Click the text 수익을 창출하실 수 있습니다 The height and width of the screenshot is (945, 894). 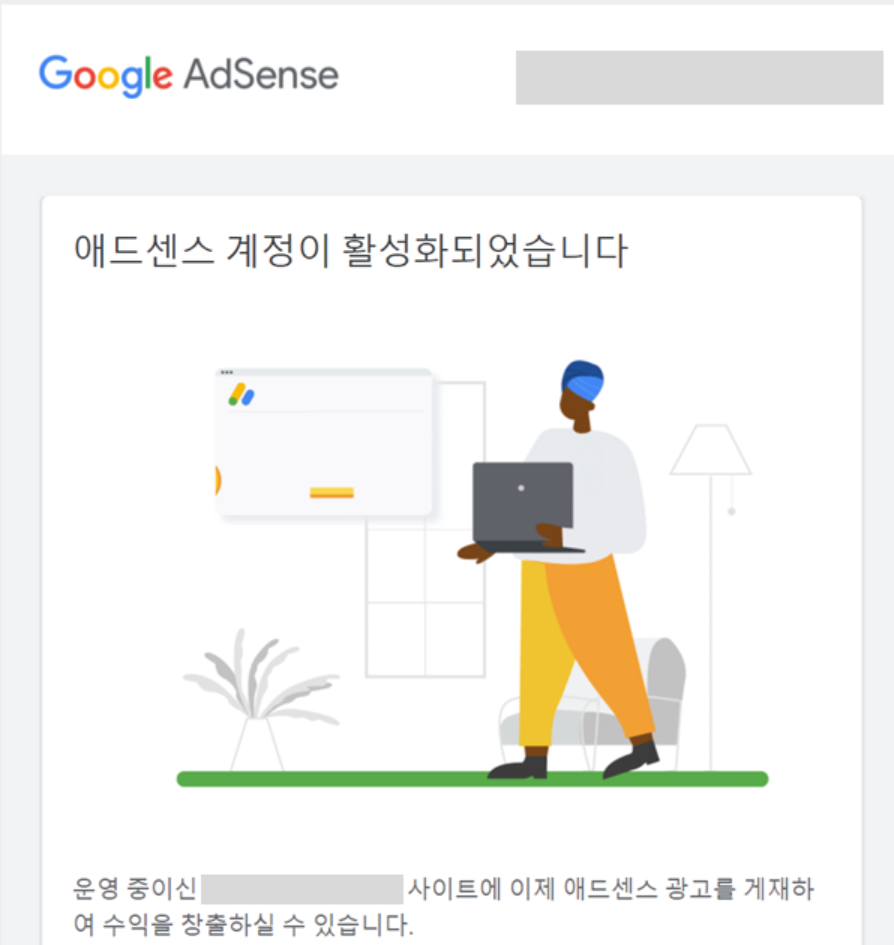click(x=258, y=925)
